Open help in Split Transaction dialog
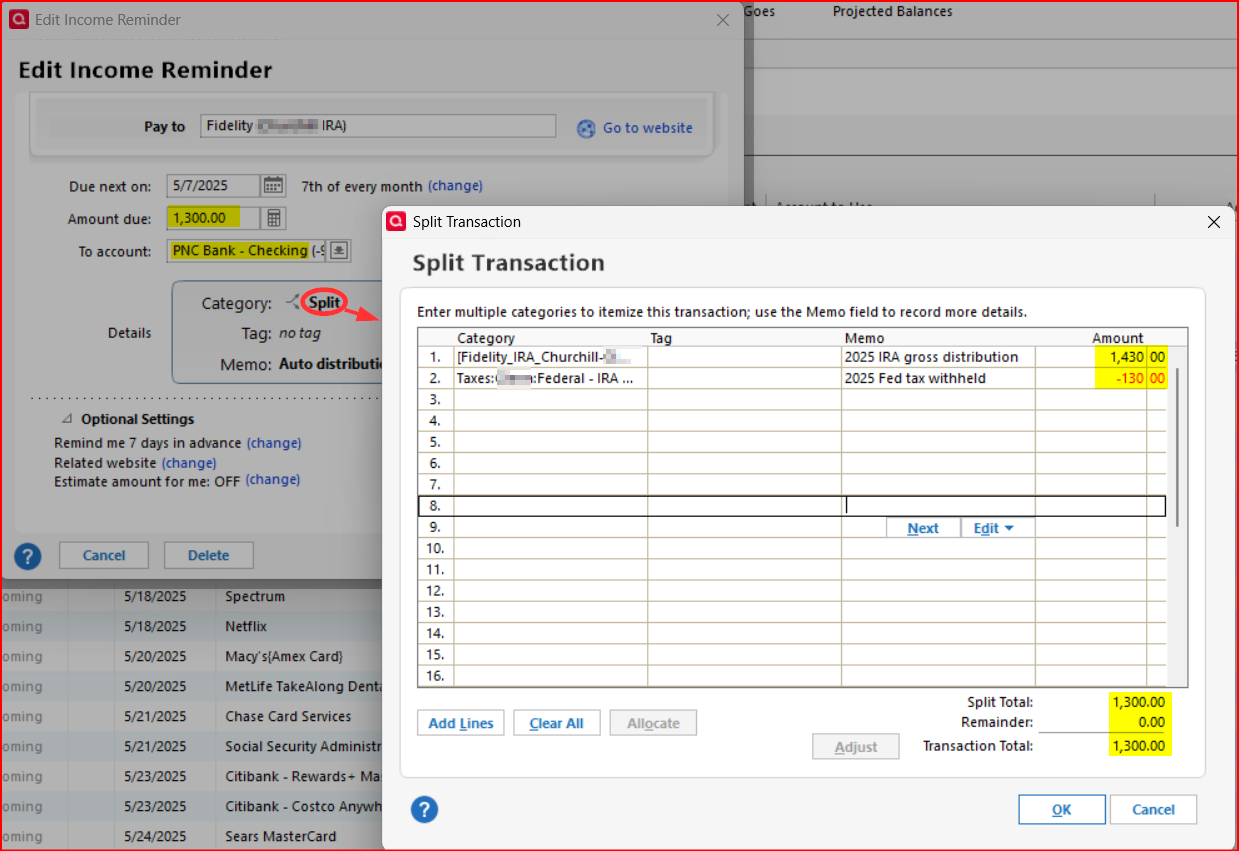Image resolution: width=1239 pixels, height=851 pixels. [x=424, y=809]
